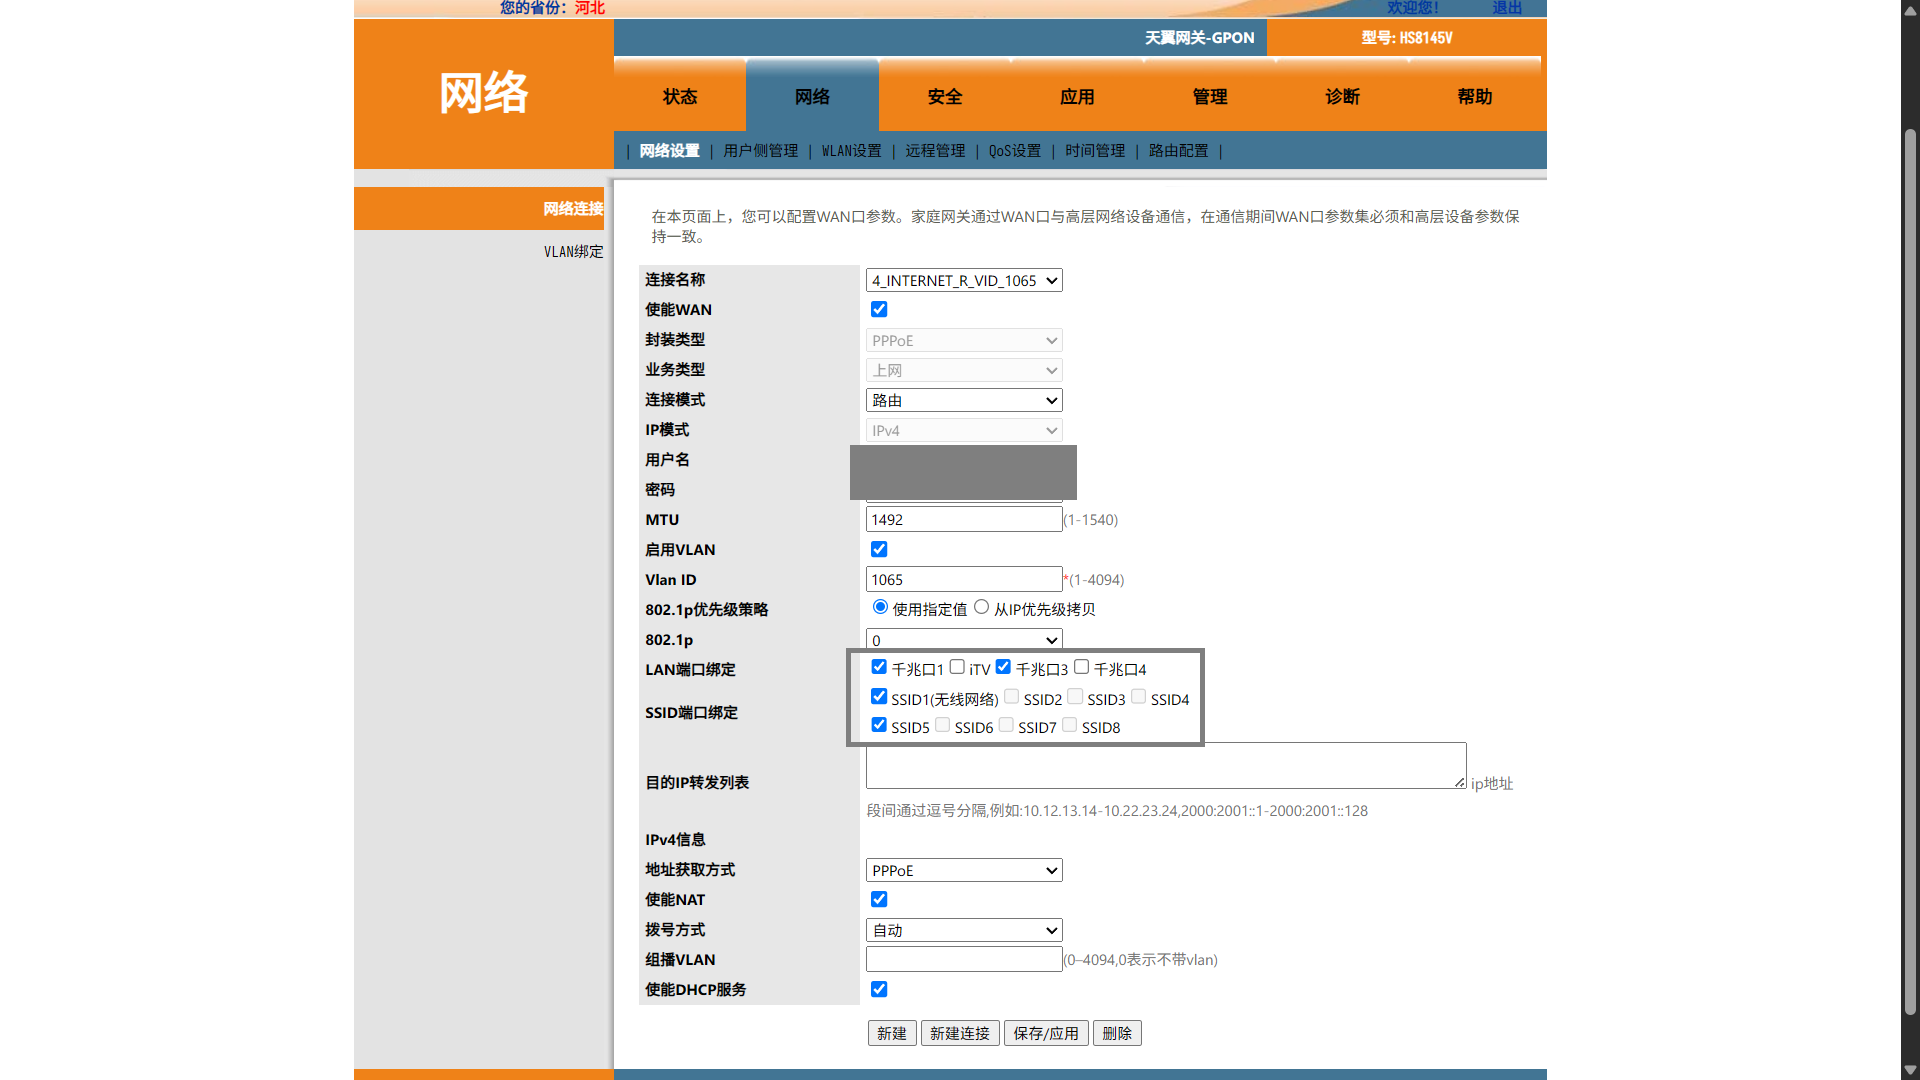Viewport: 1920px width, 1080px height.
Task: Check the iTV LAN port
Action: (x=957, y=667)
